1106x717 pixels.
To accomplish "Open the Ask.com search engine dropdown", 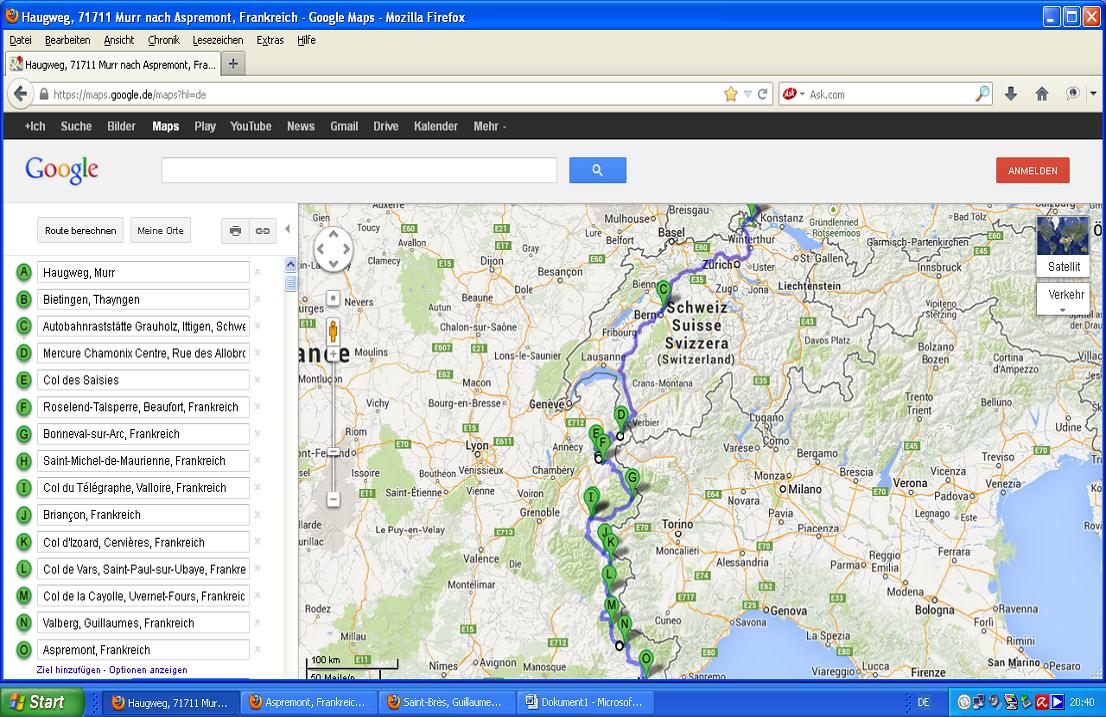I will pyautogui.click(x=795, y=94).
